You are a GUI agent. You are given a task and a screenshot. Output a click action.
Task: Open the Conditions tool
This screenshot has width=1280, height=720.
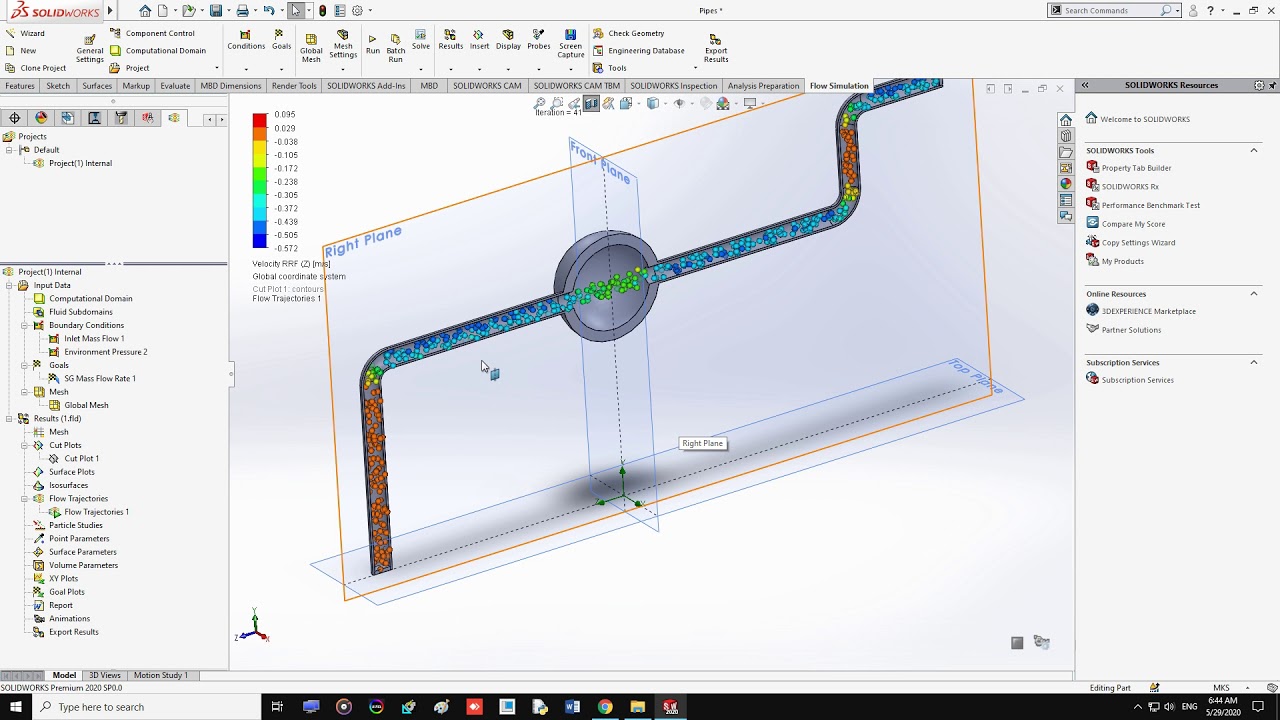click(246, 40)
